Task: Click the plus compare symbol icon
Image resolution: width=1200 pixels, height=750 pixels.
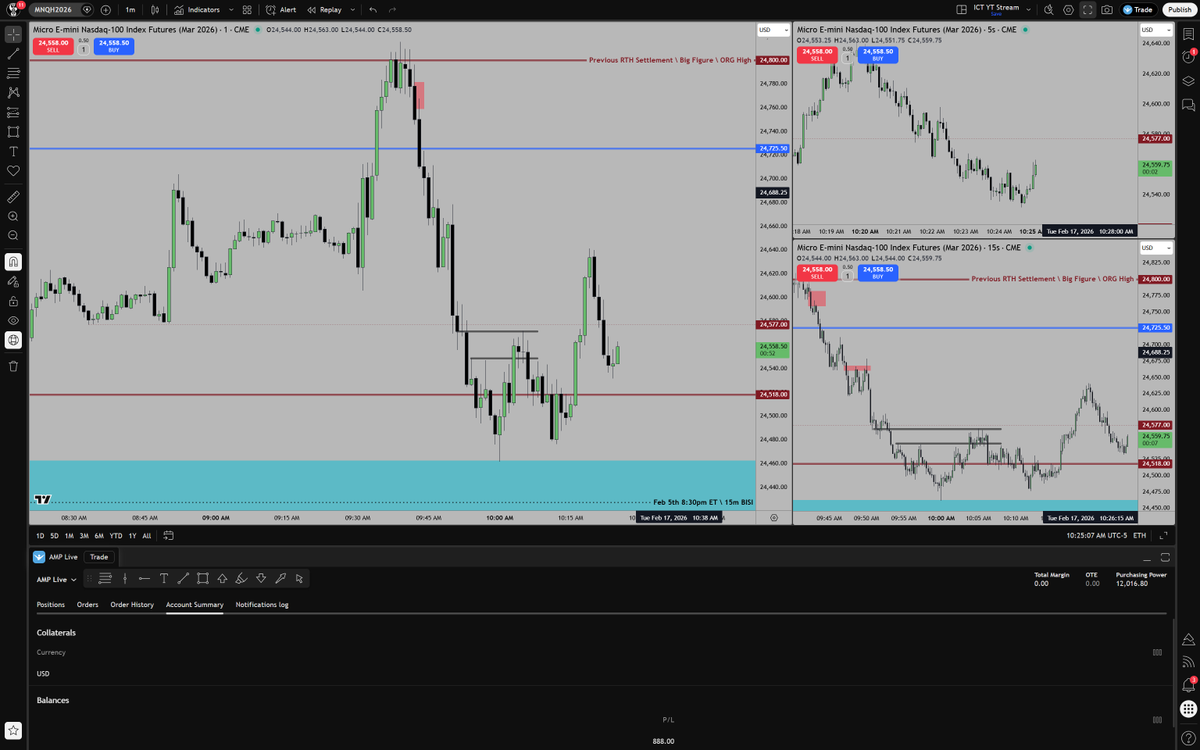Action: click(105, 9)
